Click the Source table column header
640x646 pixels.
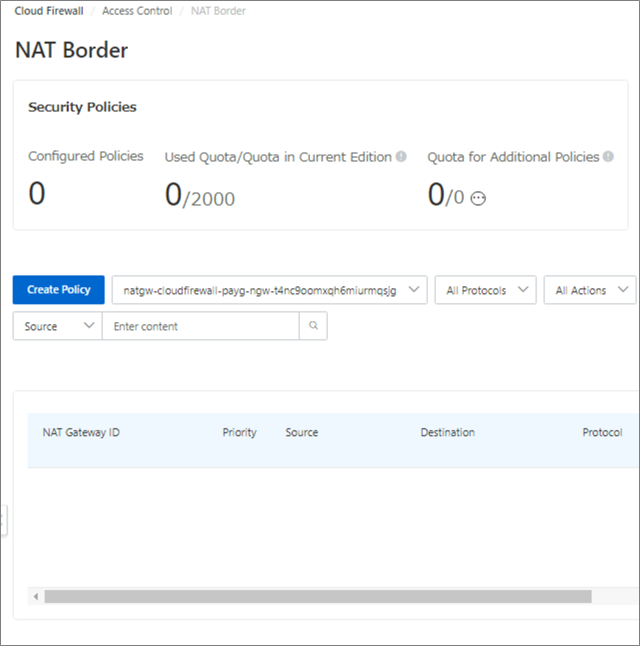[x=301, y=433]
